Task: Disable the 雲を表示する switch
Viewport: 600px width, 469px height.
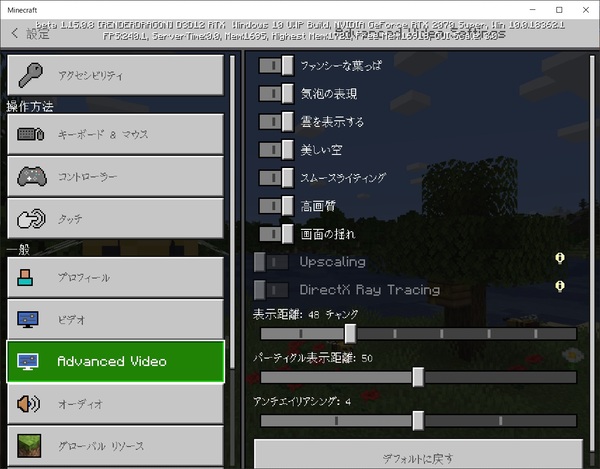Action: pos(276,122)
